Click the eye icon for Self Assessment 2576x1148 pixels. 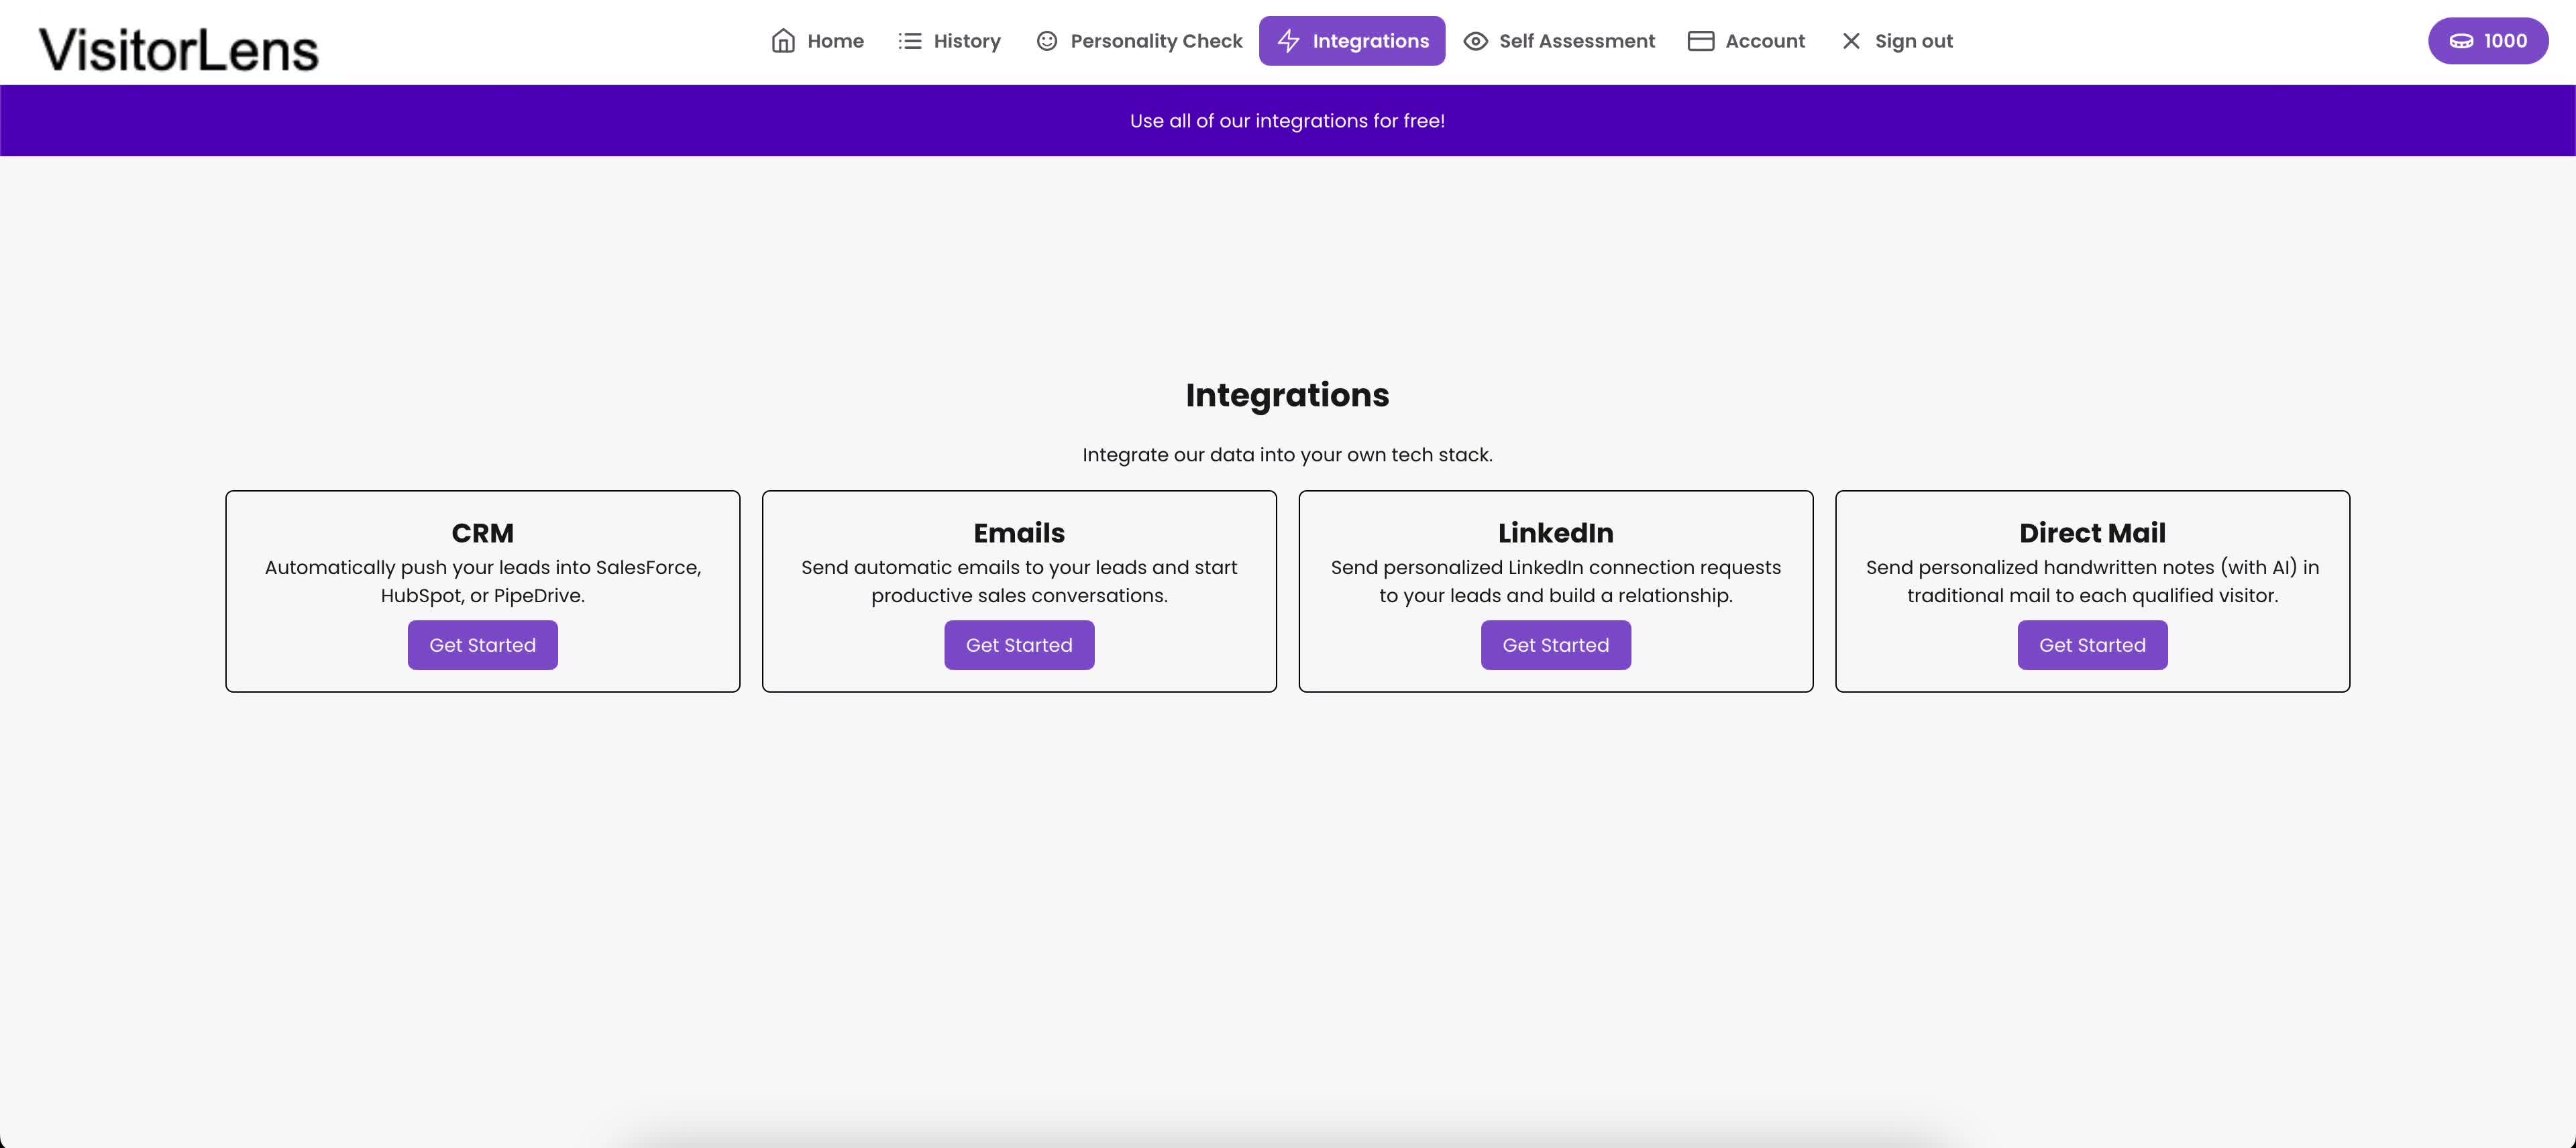1475,41
